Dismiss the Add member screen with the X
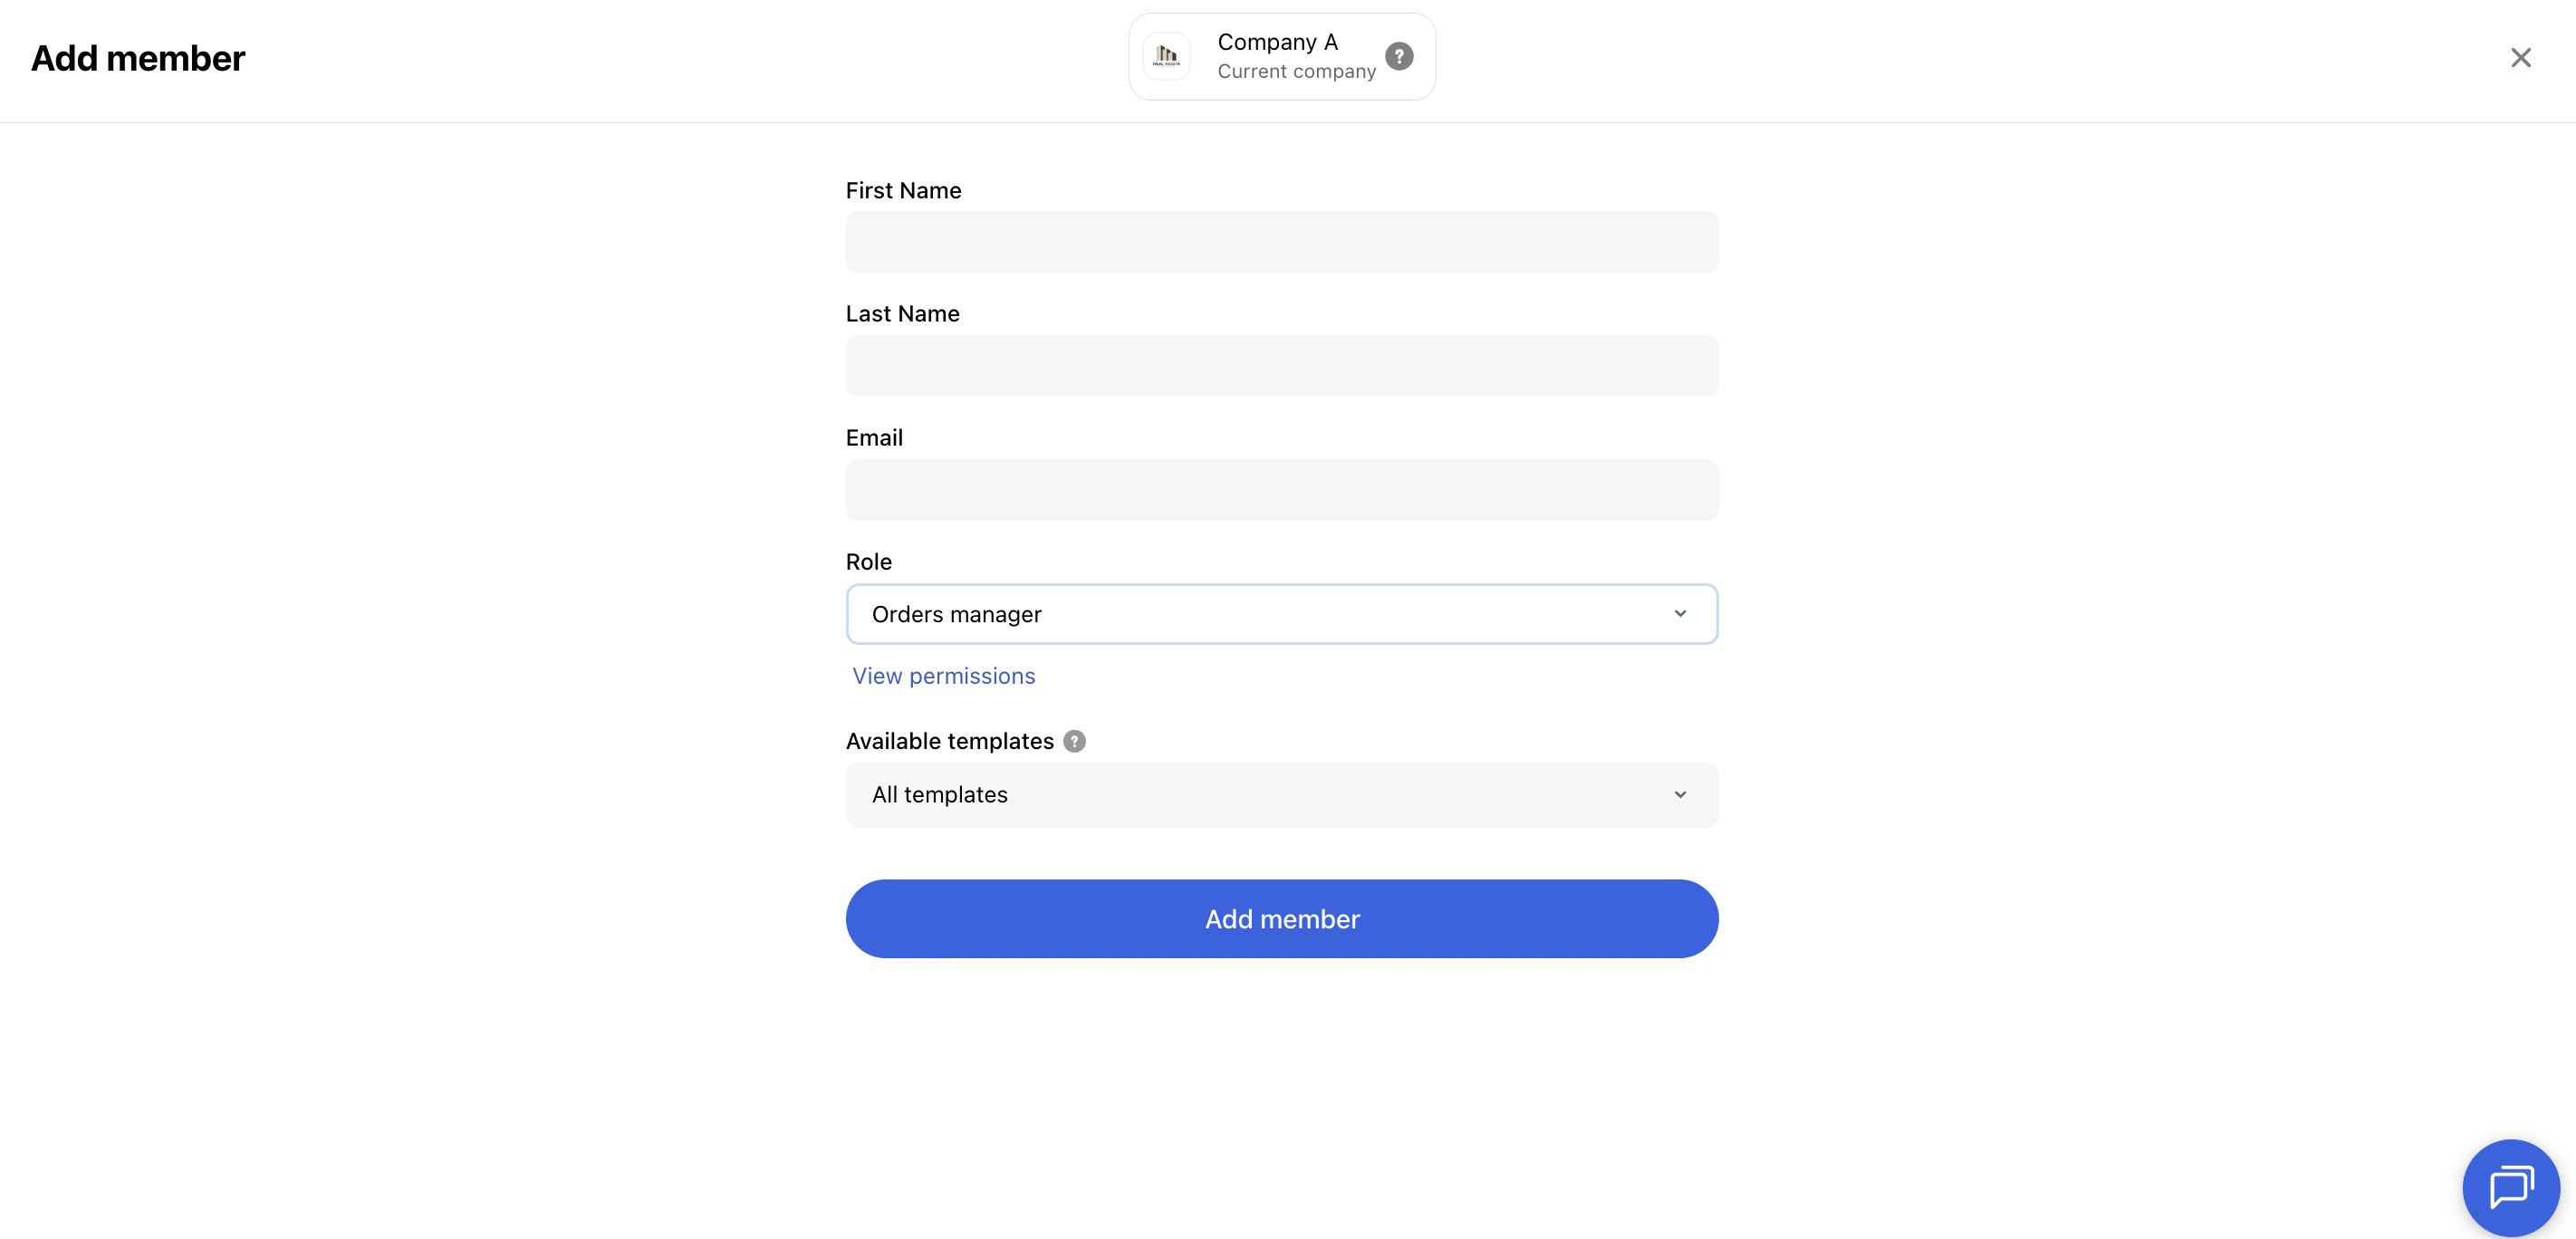This screenshot has height=1239, width=2576. [2522, 57]
